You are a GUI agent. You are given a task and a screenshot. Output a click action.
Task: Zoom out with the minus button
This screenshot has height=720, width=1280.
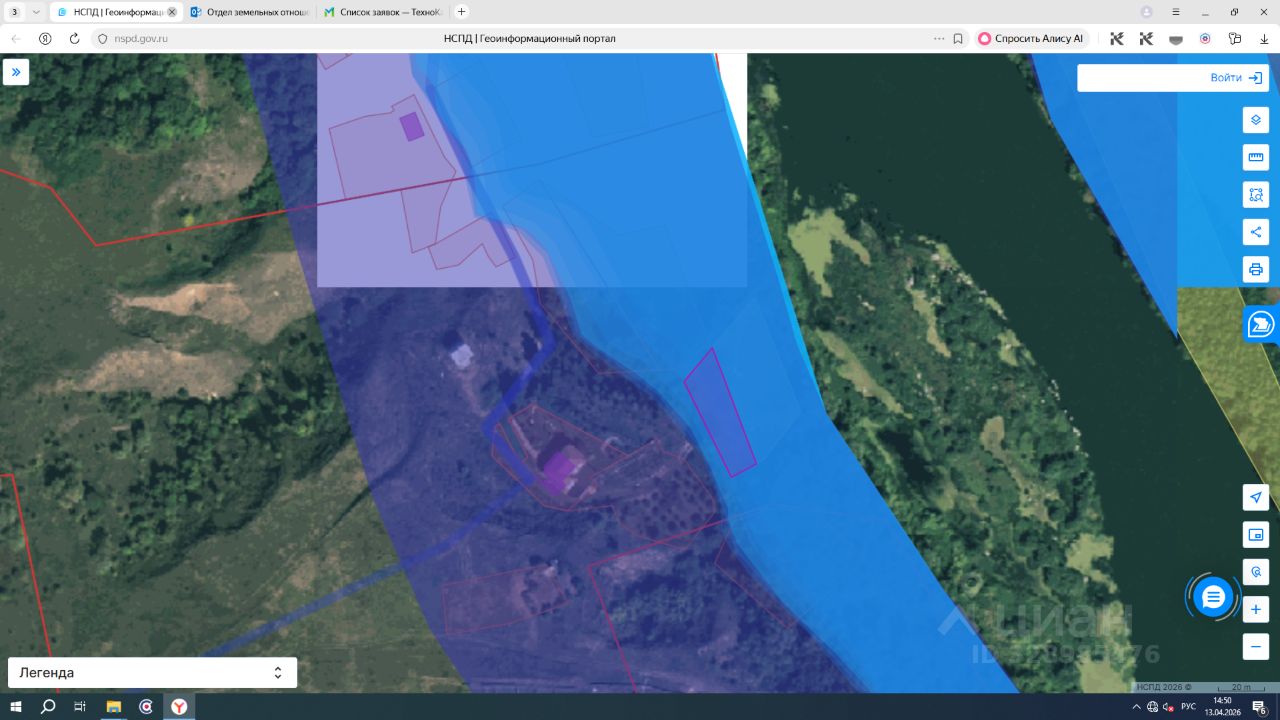pos(1256,647)
